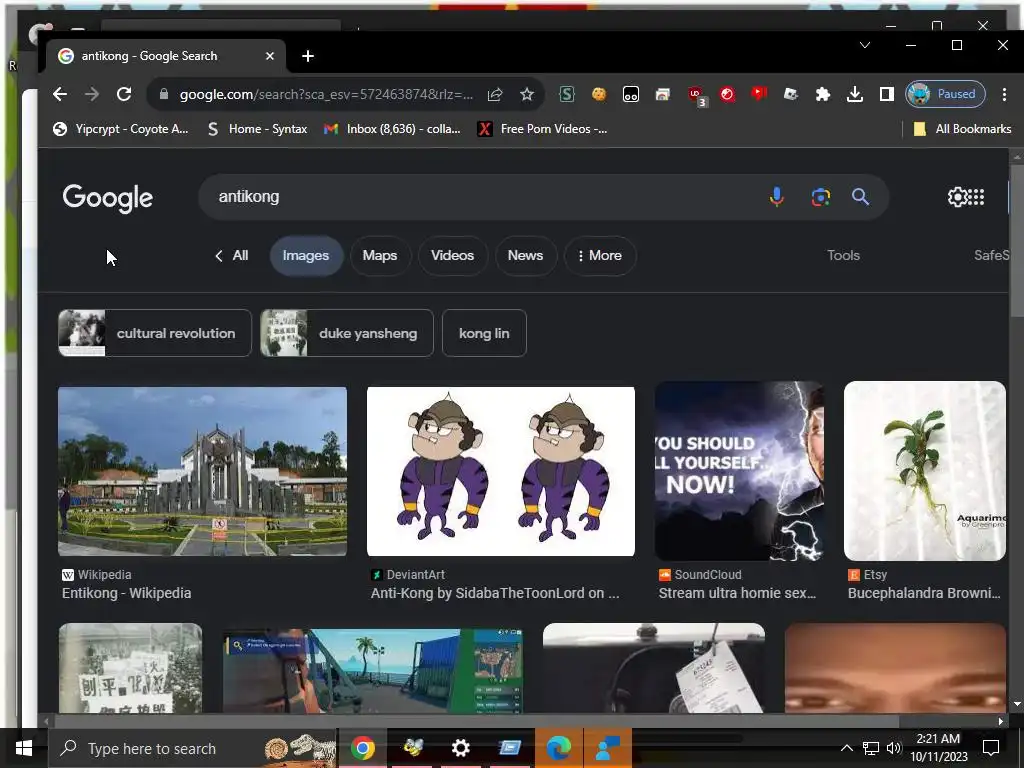Search by image with Google Lens
The image size is (1024, 768).
(820, 197)
